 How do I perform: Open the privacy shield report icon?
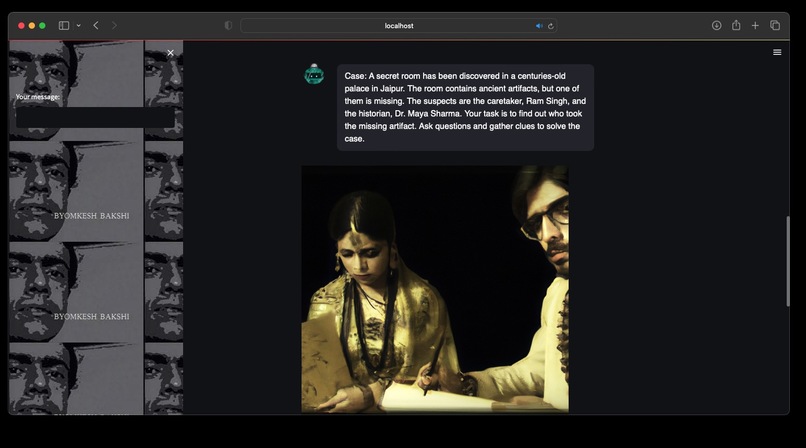click(x=228, y=25)
